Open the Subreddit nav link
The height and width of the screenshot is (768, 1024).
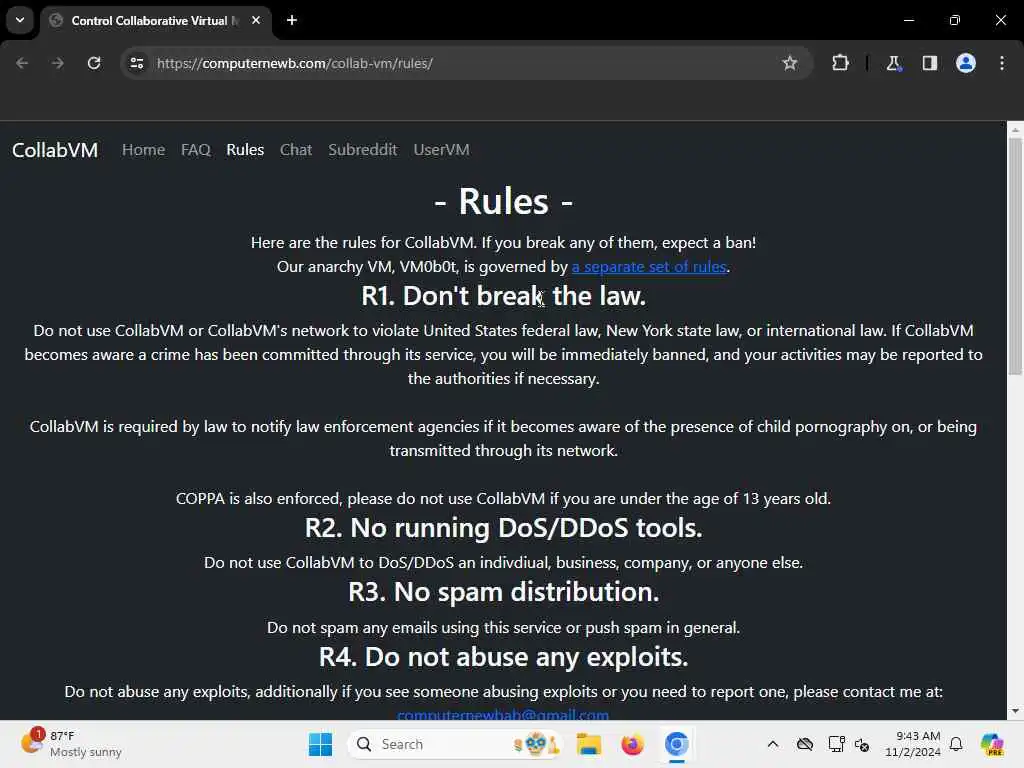click(x=362, y=150)
